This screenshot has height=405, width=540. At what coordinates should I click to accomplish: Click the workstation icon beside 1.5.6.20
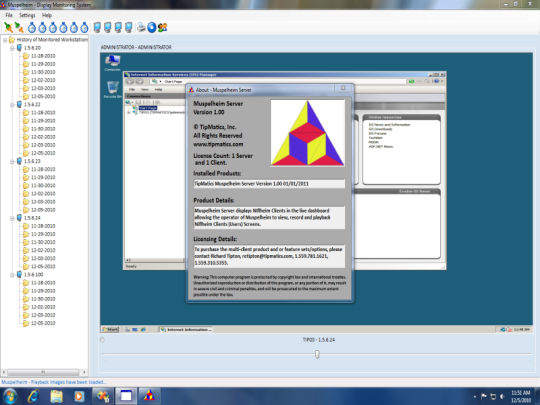tap(19, 48)
